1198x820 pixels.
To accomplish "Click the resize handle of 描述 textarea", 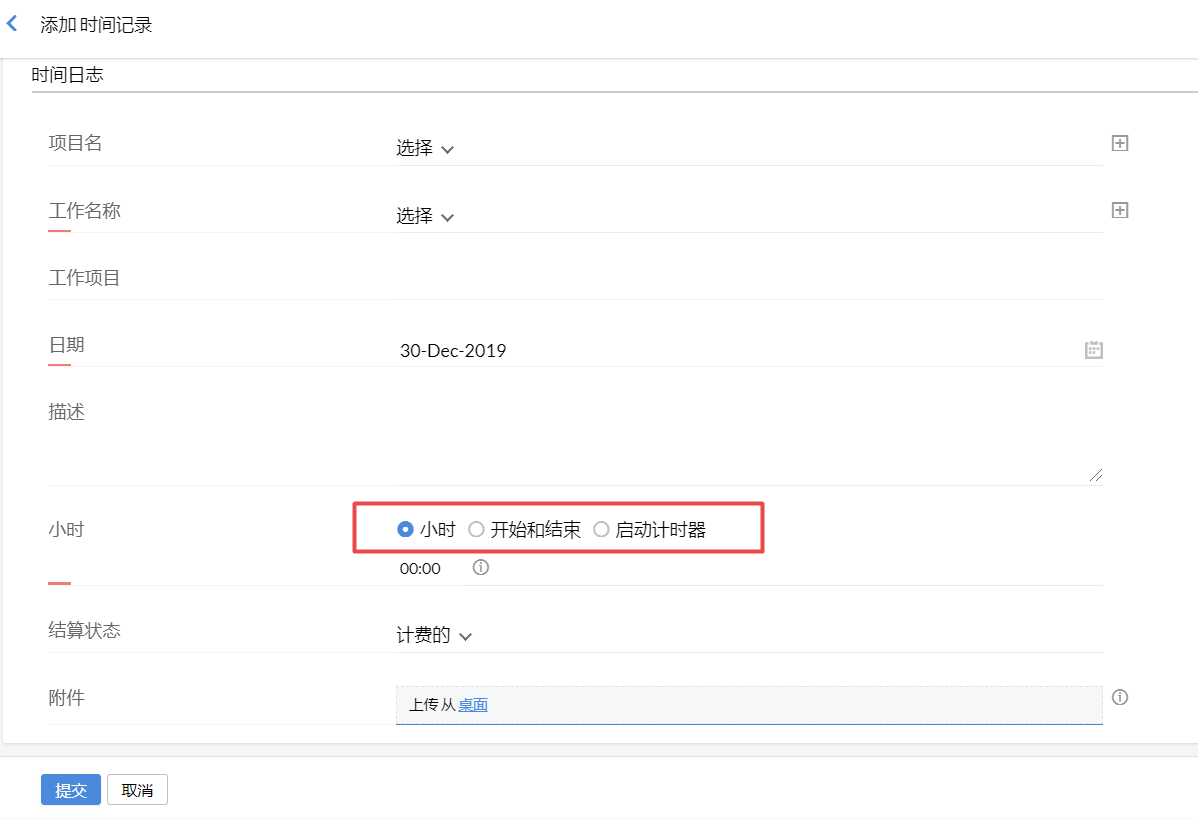I will point(1096,475).
